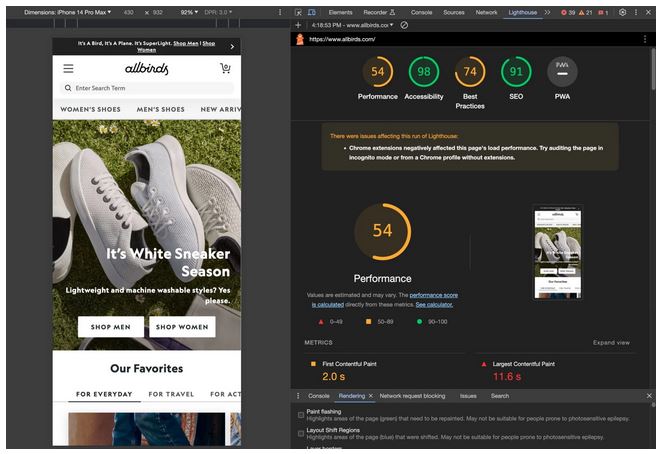
Task: Switch to the Recorder tab
Action: (x=379, y=12)
